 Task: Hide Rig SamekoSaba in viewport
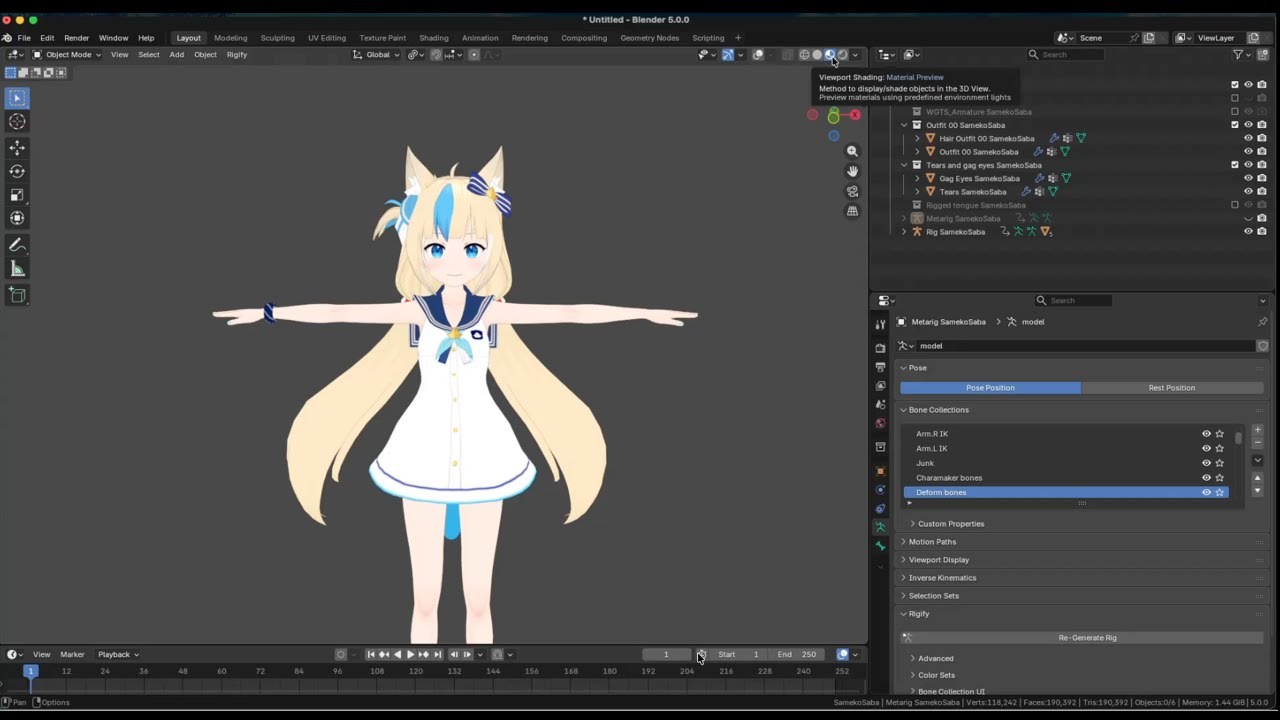pos(1248,231)
